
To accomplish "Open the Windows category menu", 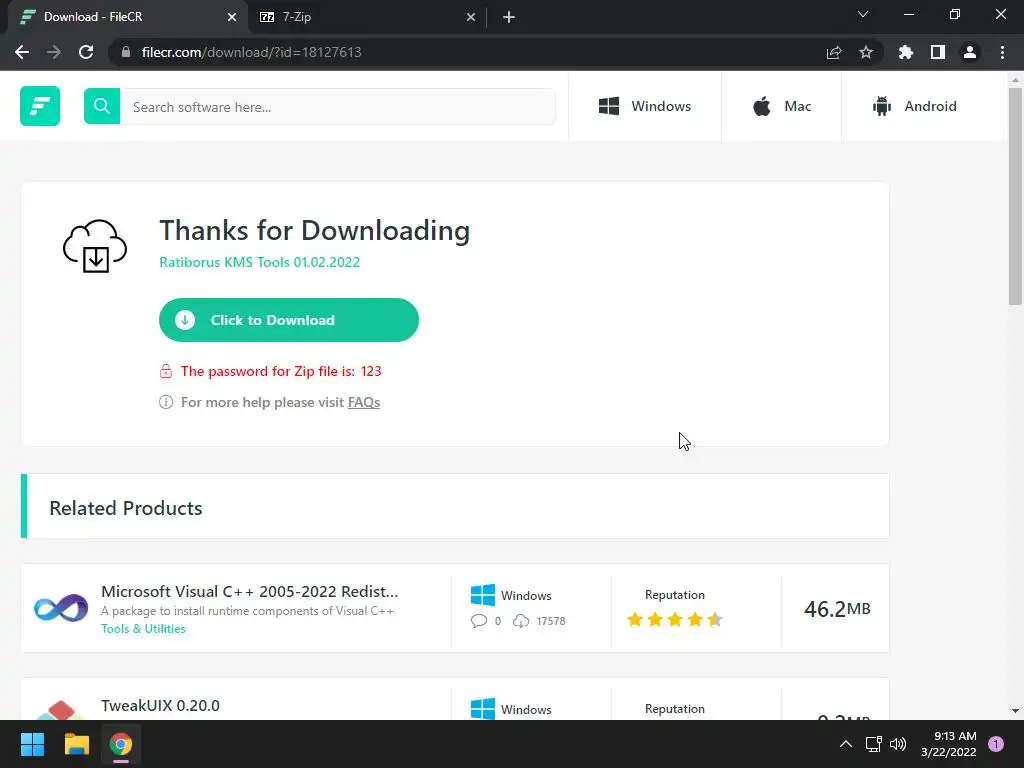I will click(x=645, y=106).
